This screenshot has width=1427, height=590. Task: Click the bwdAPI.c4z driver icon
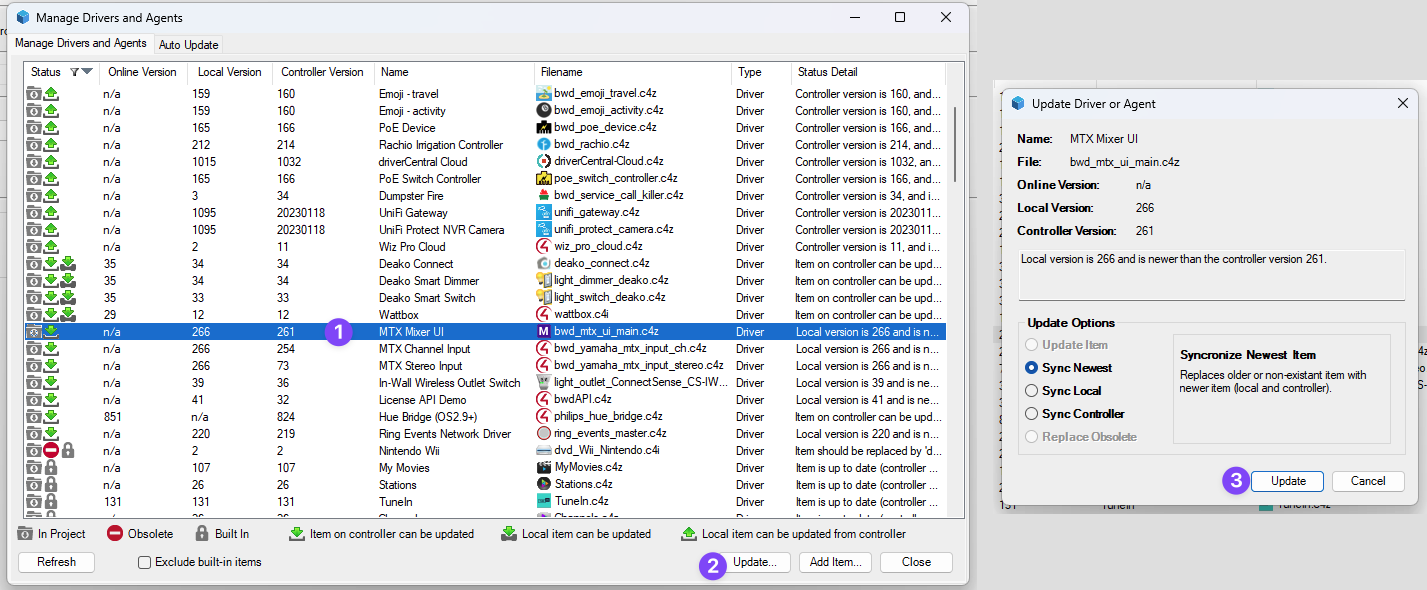coord(544,400)
